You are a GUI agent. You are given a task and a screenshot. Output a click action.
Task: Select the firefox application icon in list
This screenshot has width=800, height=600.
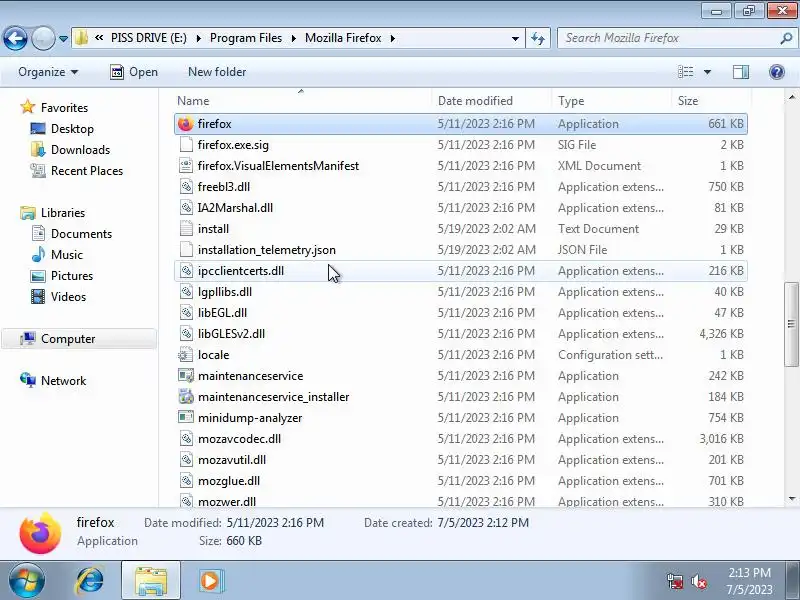pos(186,124)
